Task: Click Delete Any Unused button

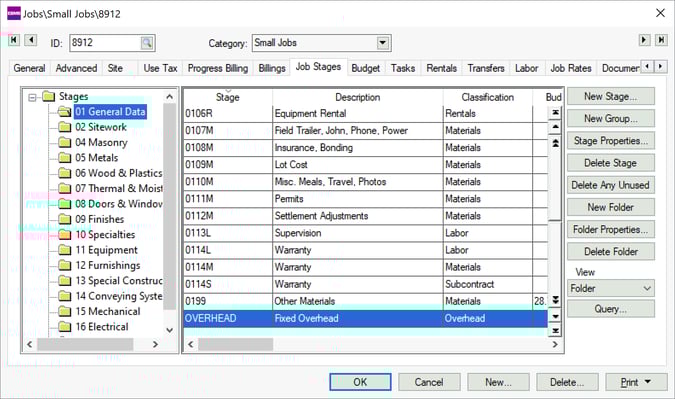Action: [x=610, y=185]
